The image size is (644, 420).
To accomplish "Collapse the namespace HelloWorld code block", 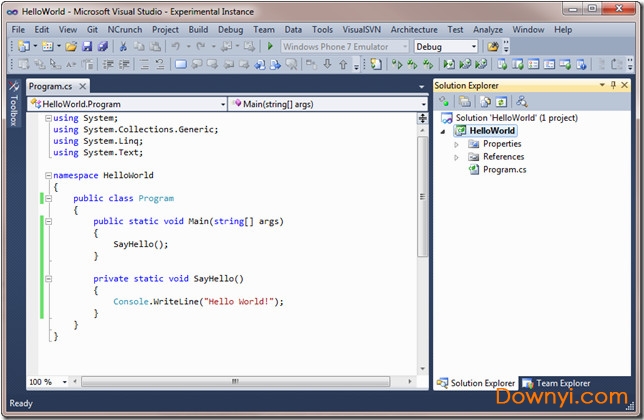I will [x=48, y=175].
